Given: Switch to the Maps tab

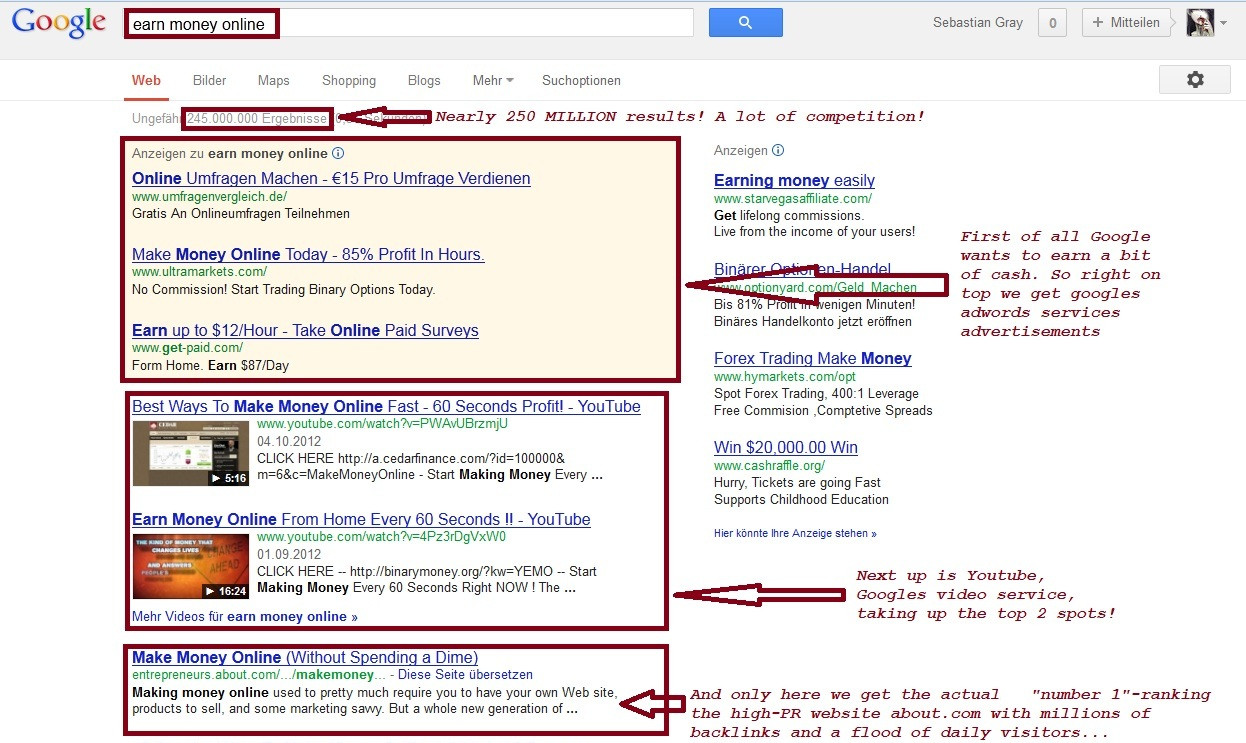Looking at the screenshot, I should click(x=273, y=80).
